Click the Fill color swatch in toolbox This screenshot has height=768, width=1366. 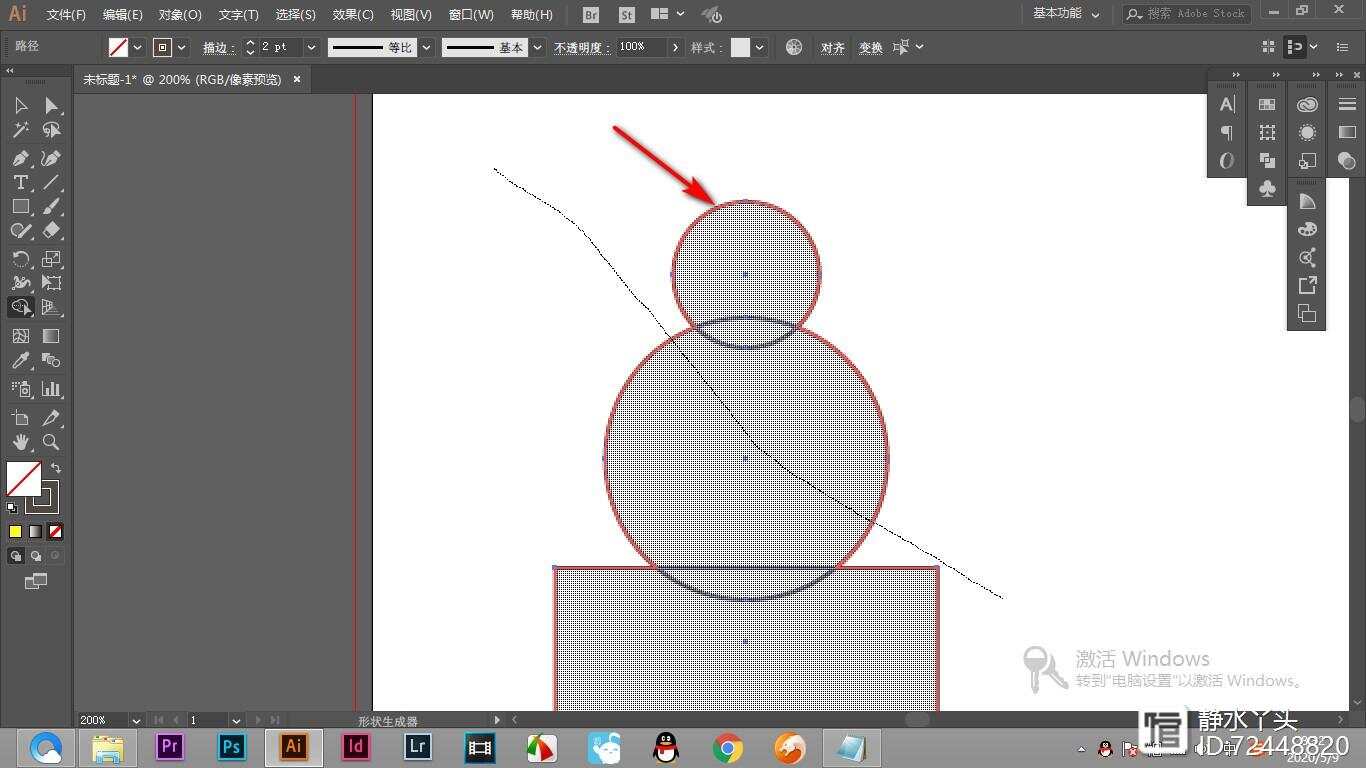coord(23,479)
